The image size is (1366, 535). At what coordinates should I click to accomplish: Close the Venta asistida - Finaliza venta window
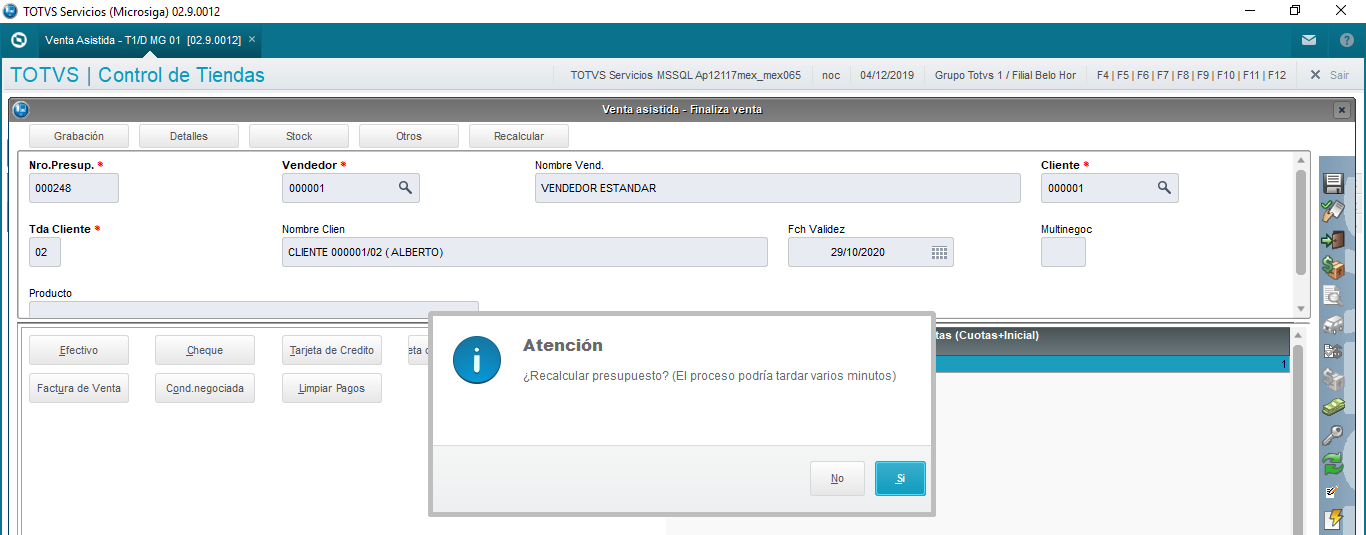click(1342, 110)
